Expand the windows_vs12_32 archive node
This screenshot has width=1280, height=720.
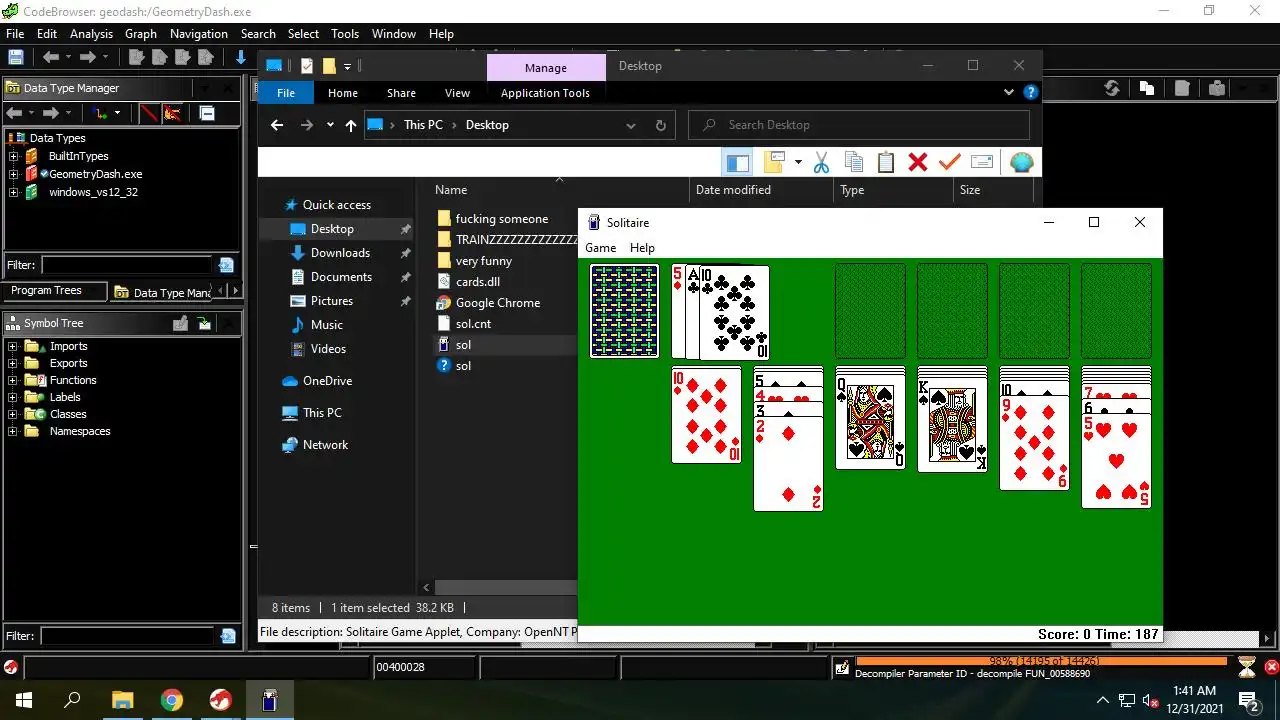click(14, 192)
